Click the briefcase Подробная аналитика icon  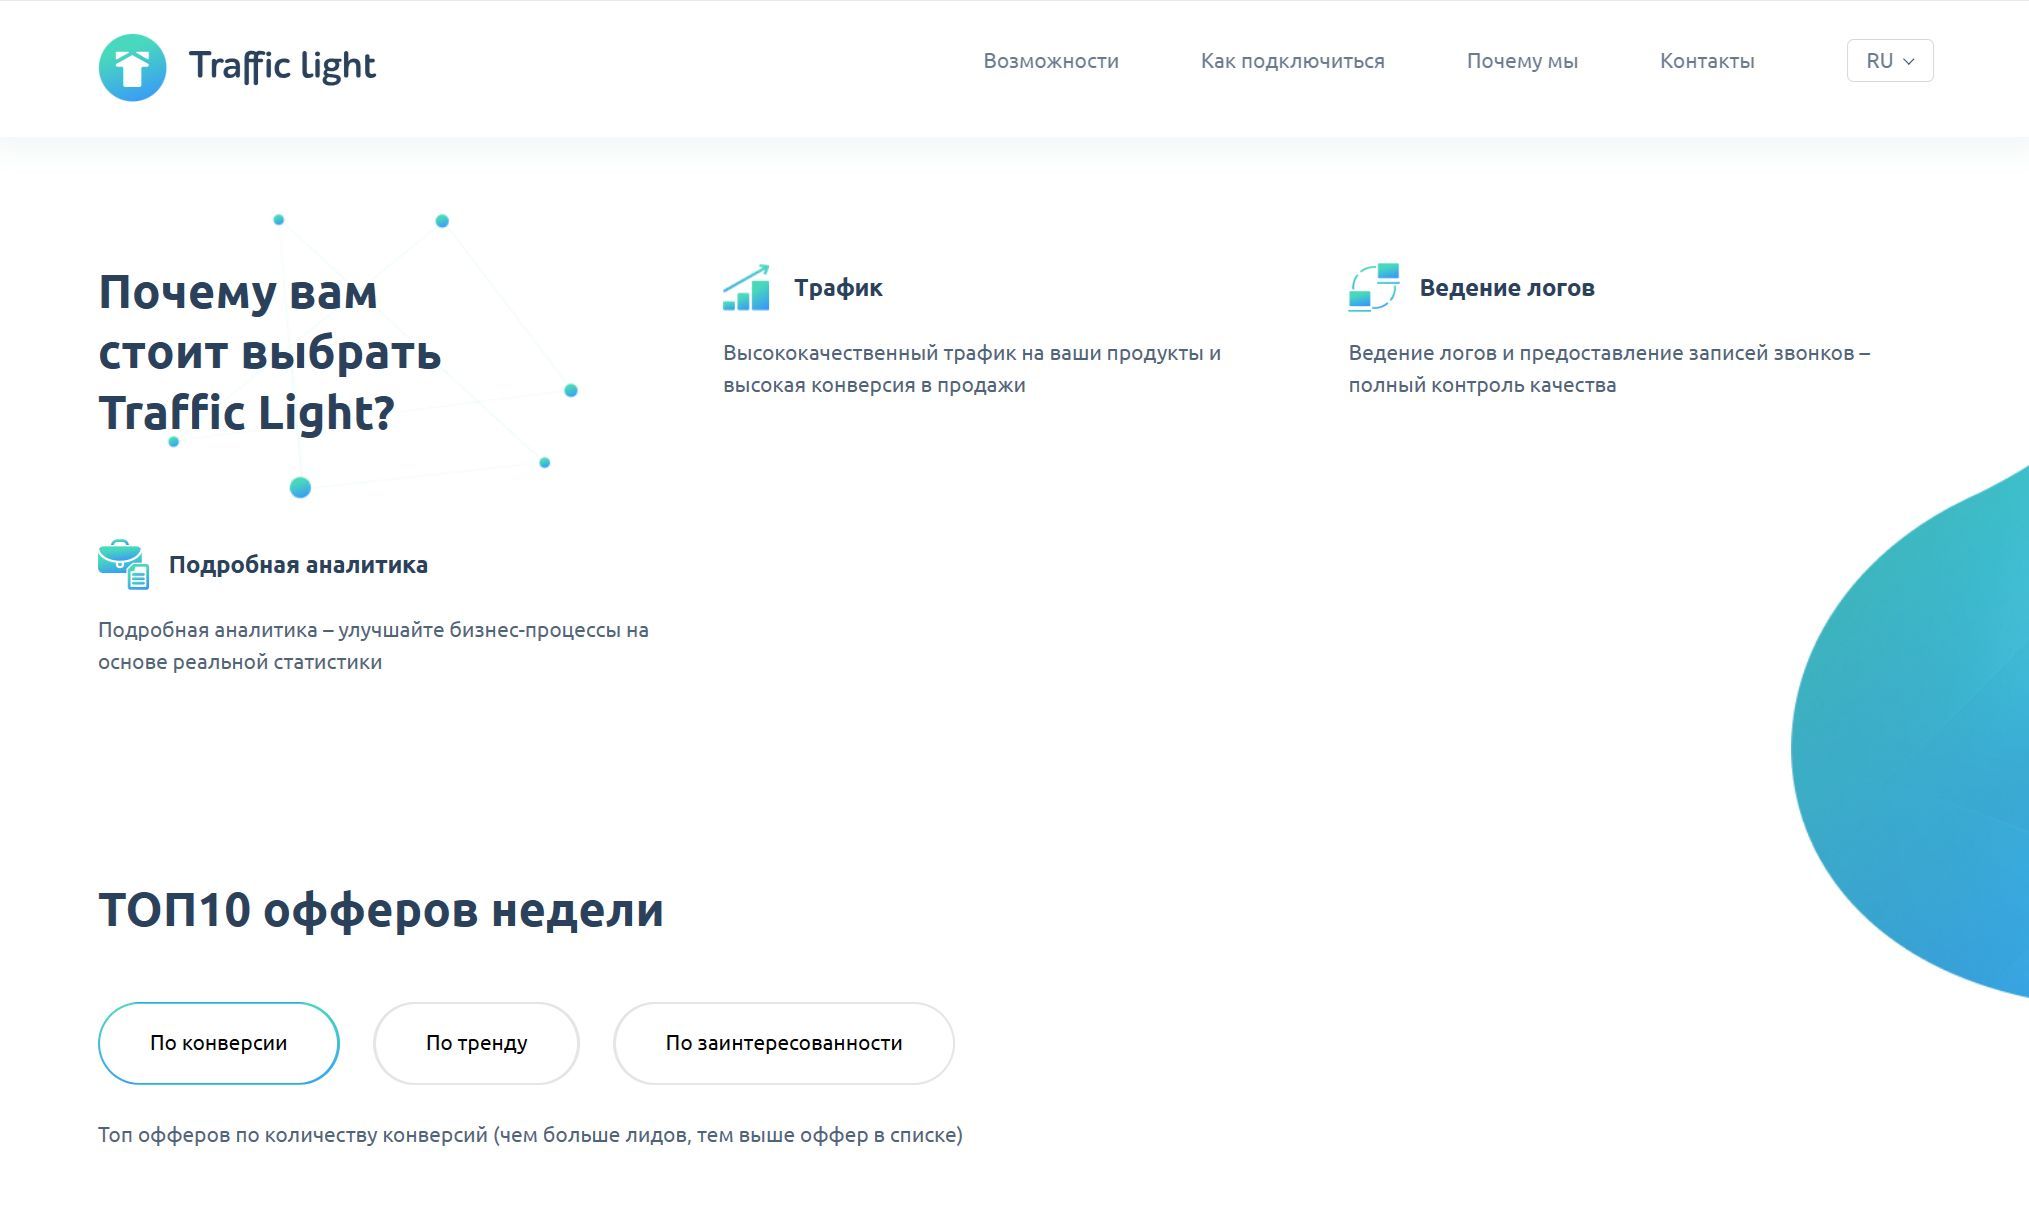coord(123,564)
